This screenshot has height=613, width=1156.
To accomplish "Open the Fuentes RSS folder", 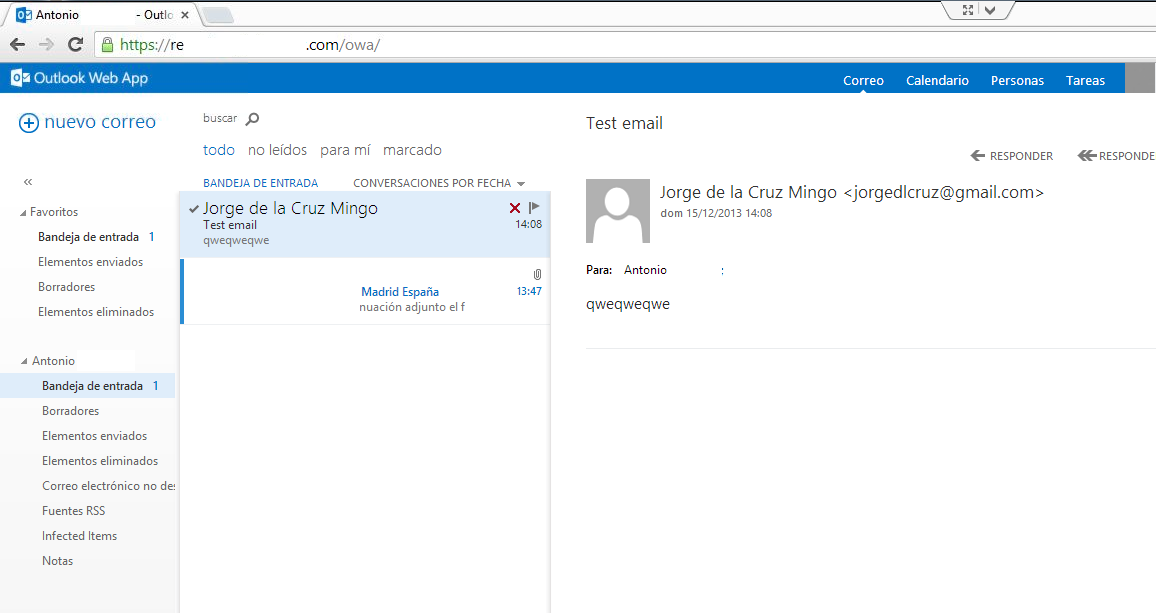I will (73, 511).
